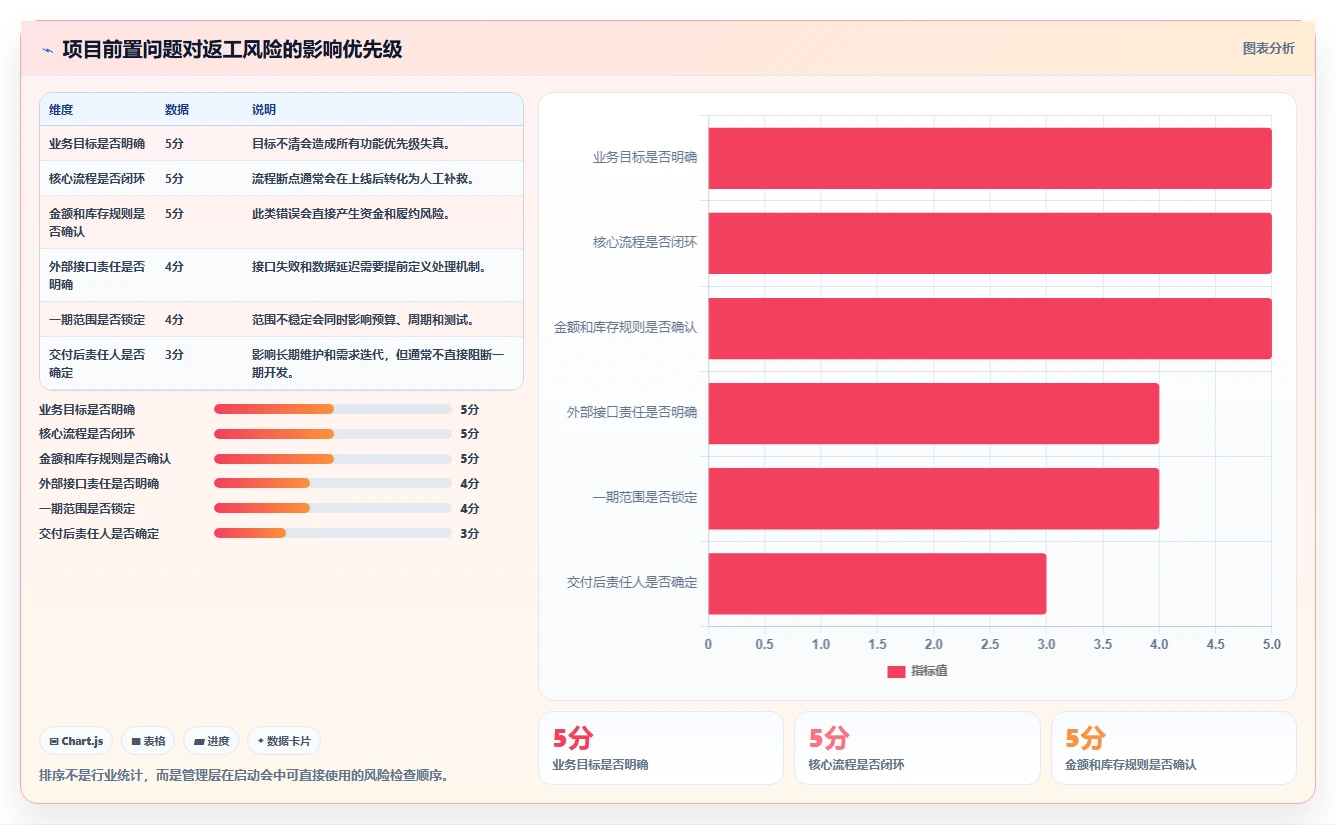Click the chart bar for 核心流程是否闭环

[x=990, y=243]
